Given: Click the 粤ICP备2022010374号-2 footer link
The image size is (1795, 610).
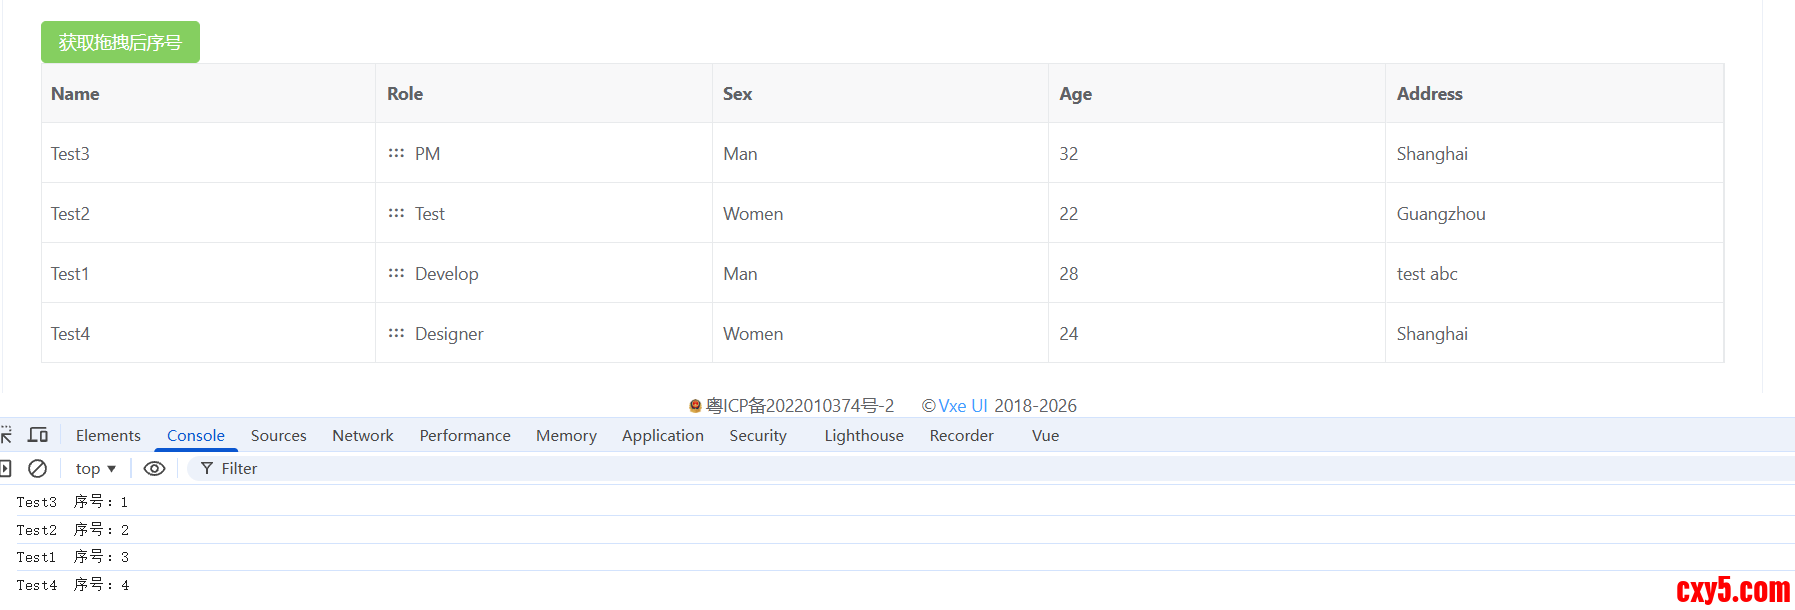Looking at the screenshot, I should [799, 405].
